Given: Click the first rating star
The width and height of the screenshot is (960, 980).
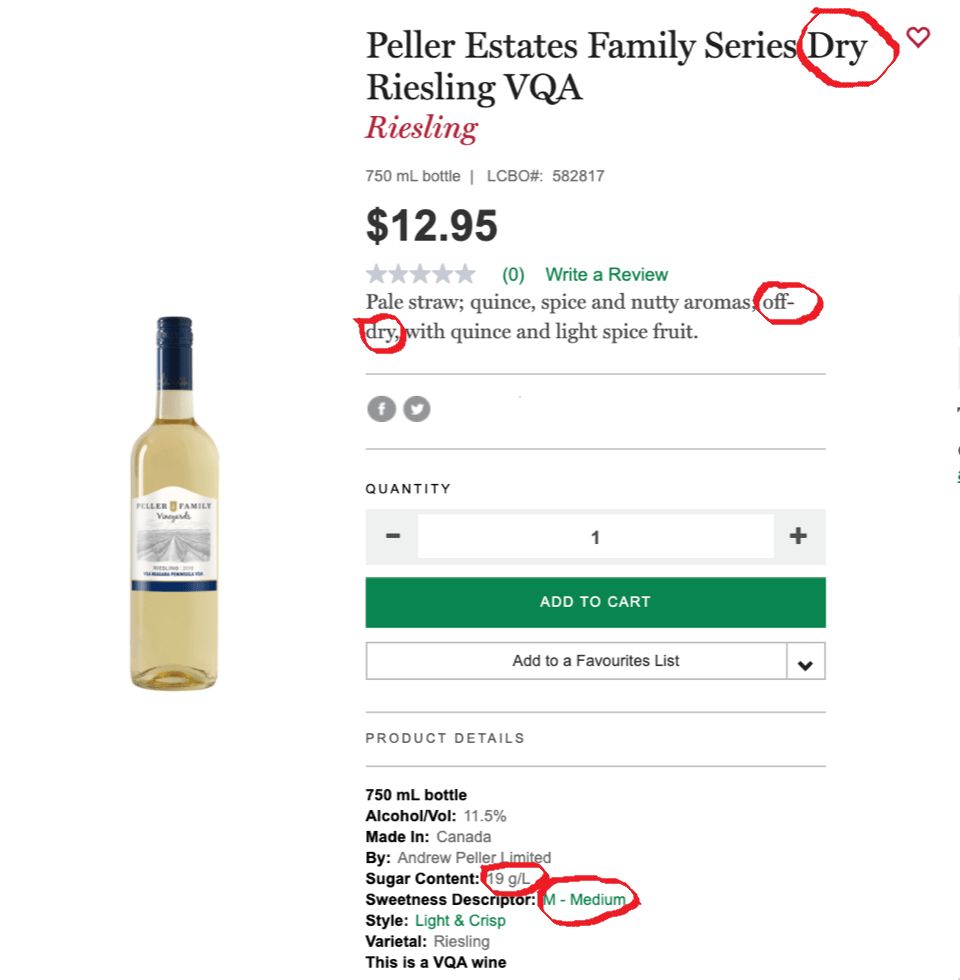Looking at the screenshot, I should click(x=375, y=273).
